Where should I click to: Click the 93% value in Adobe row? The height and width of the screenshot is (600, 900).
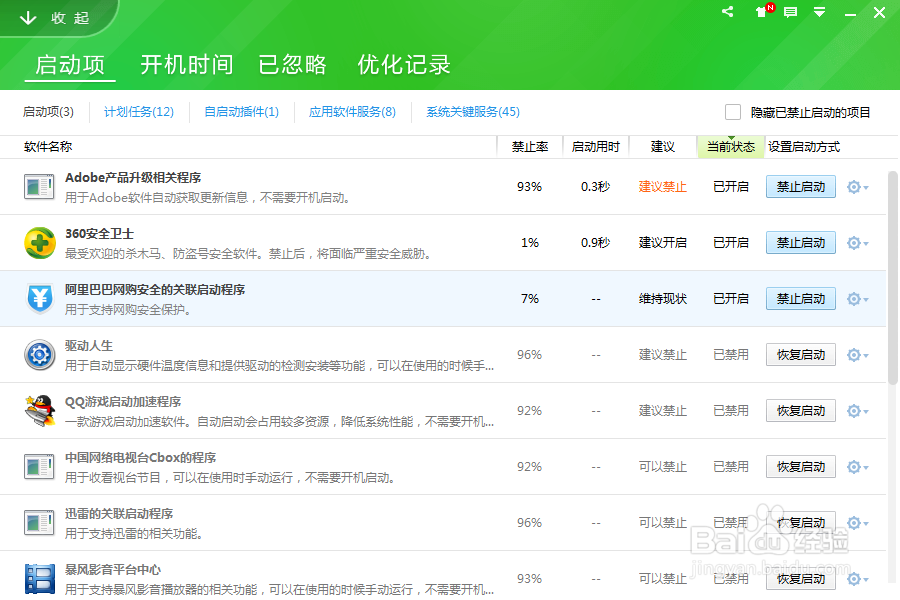529,187
